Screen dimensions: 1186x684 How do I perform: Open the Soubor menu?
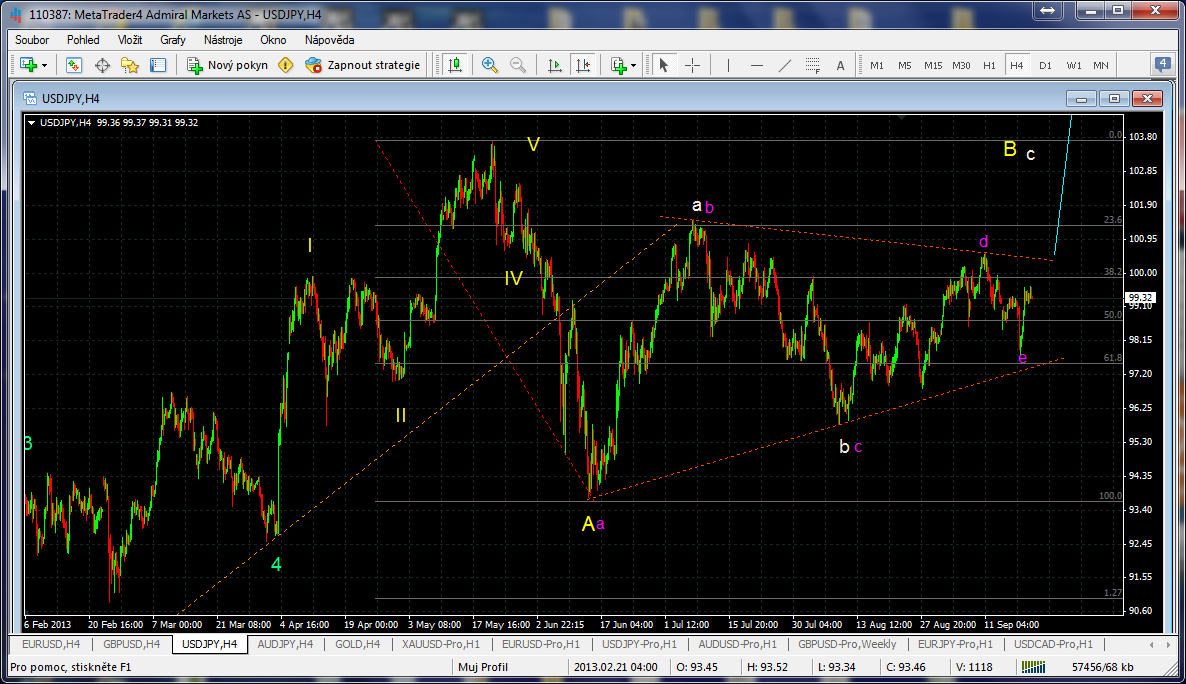click(x=32, y=40)
